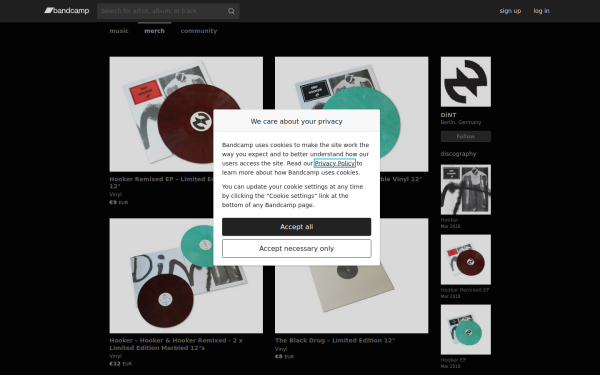
Task: Open the 2 x Limited Edition Marbled 12"s image
Action: 186,276
